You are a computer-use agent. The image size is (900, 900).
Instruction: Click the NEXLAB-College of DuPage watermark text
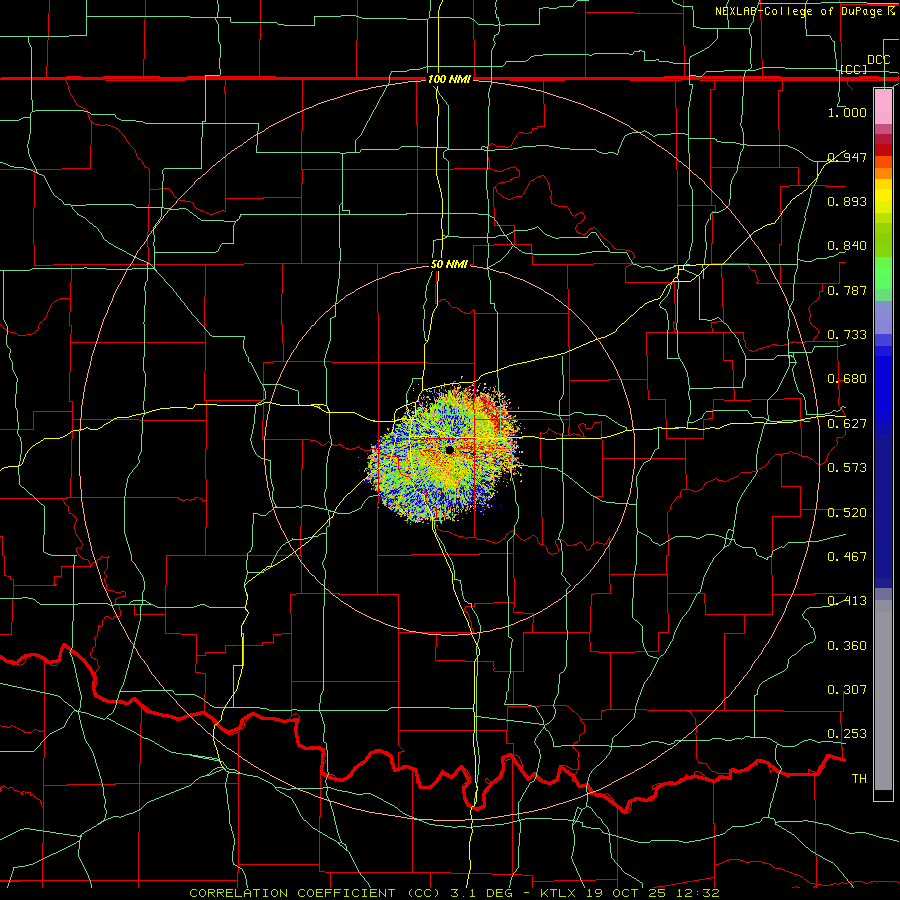click(804, 11)
